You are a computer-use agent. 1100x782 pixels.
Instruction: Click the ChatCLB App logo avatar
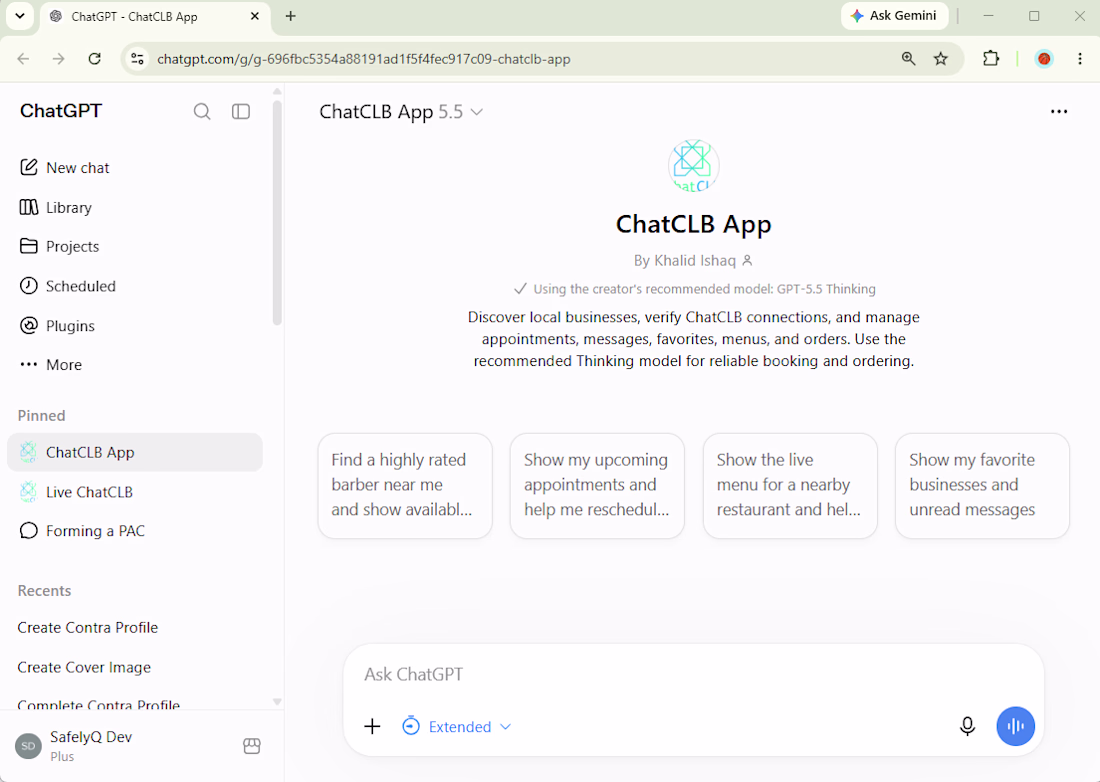pos(693,166)
